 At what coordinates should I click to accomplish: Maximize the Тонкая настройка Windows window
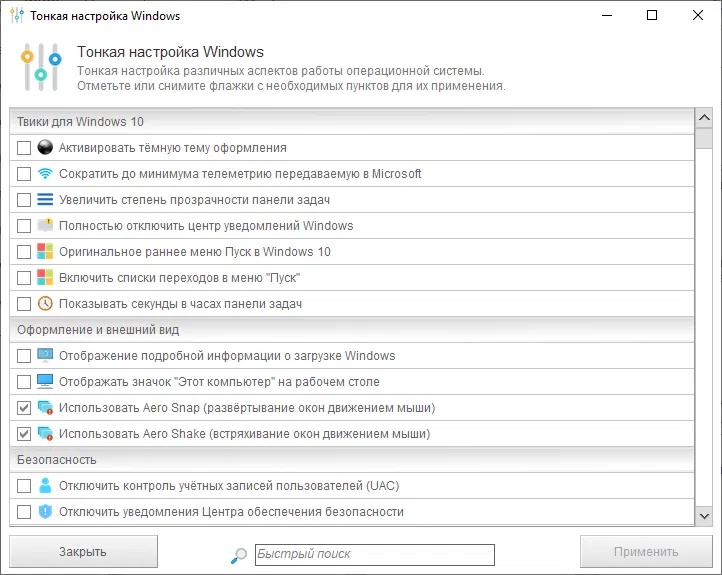click(652, 15)
